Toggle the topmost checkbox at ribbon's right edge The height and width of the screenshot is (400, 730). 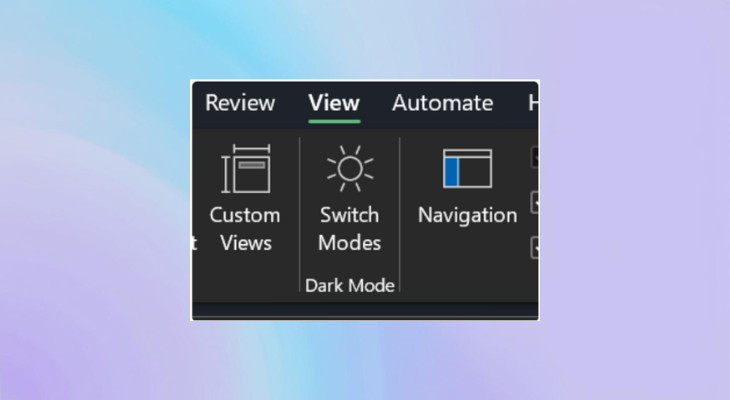tap(535, 157)
